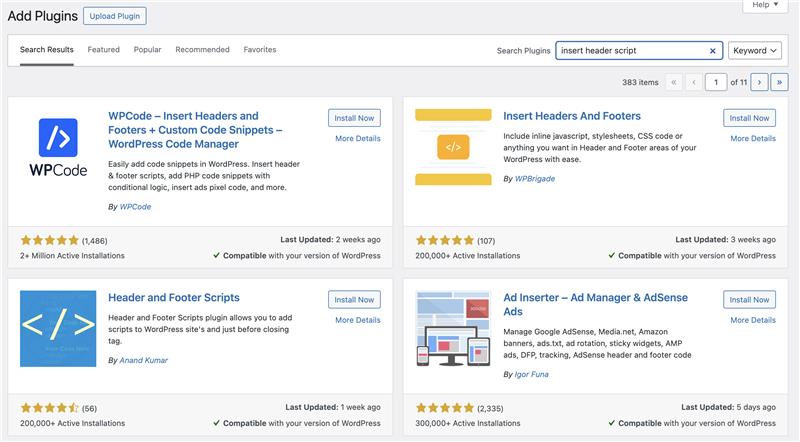Open the Keyword search type dropdown
This screenshot has width=800, height=442.
pos(755,51)
